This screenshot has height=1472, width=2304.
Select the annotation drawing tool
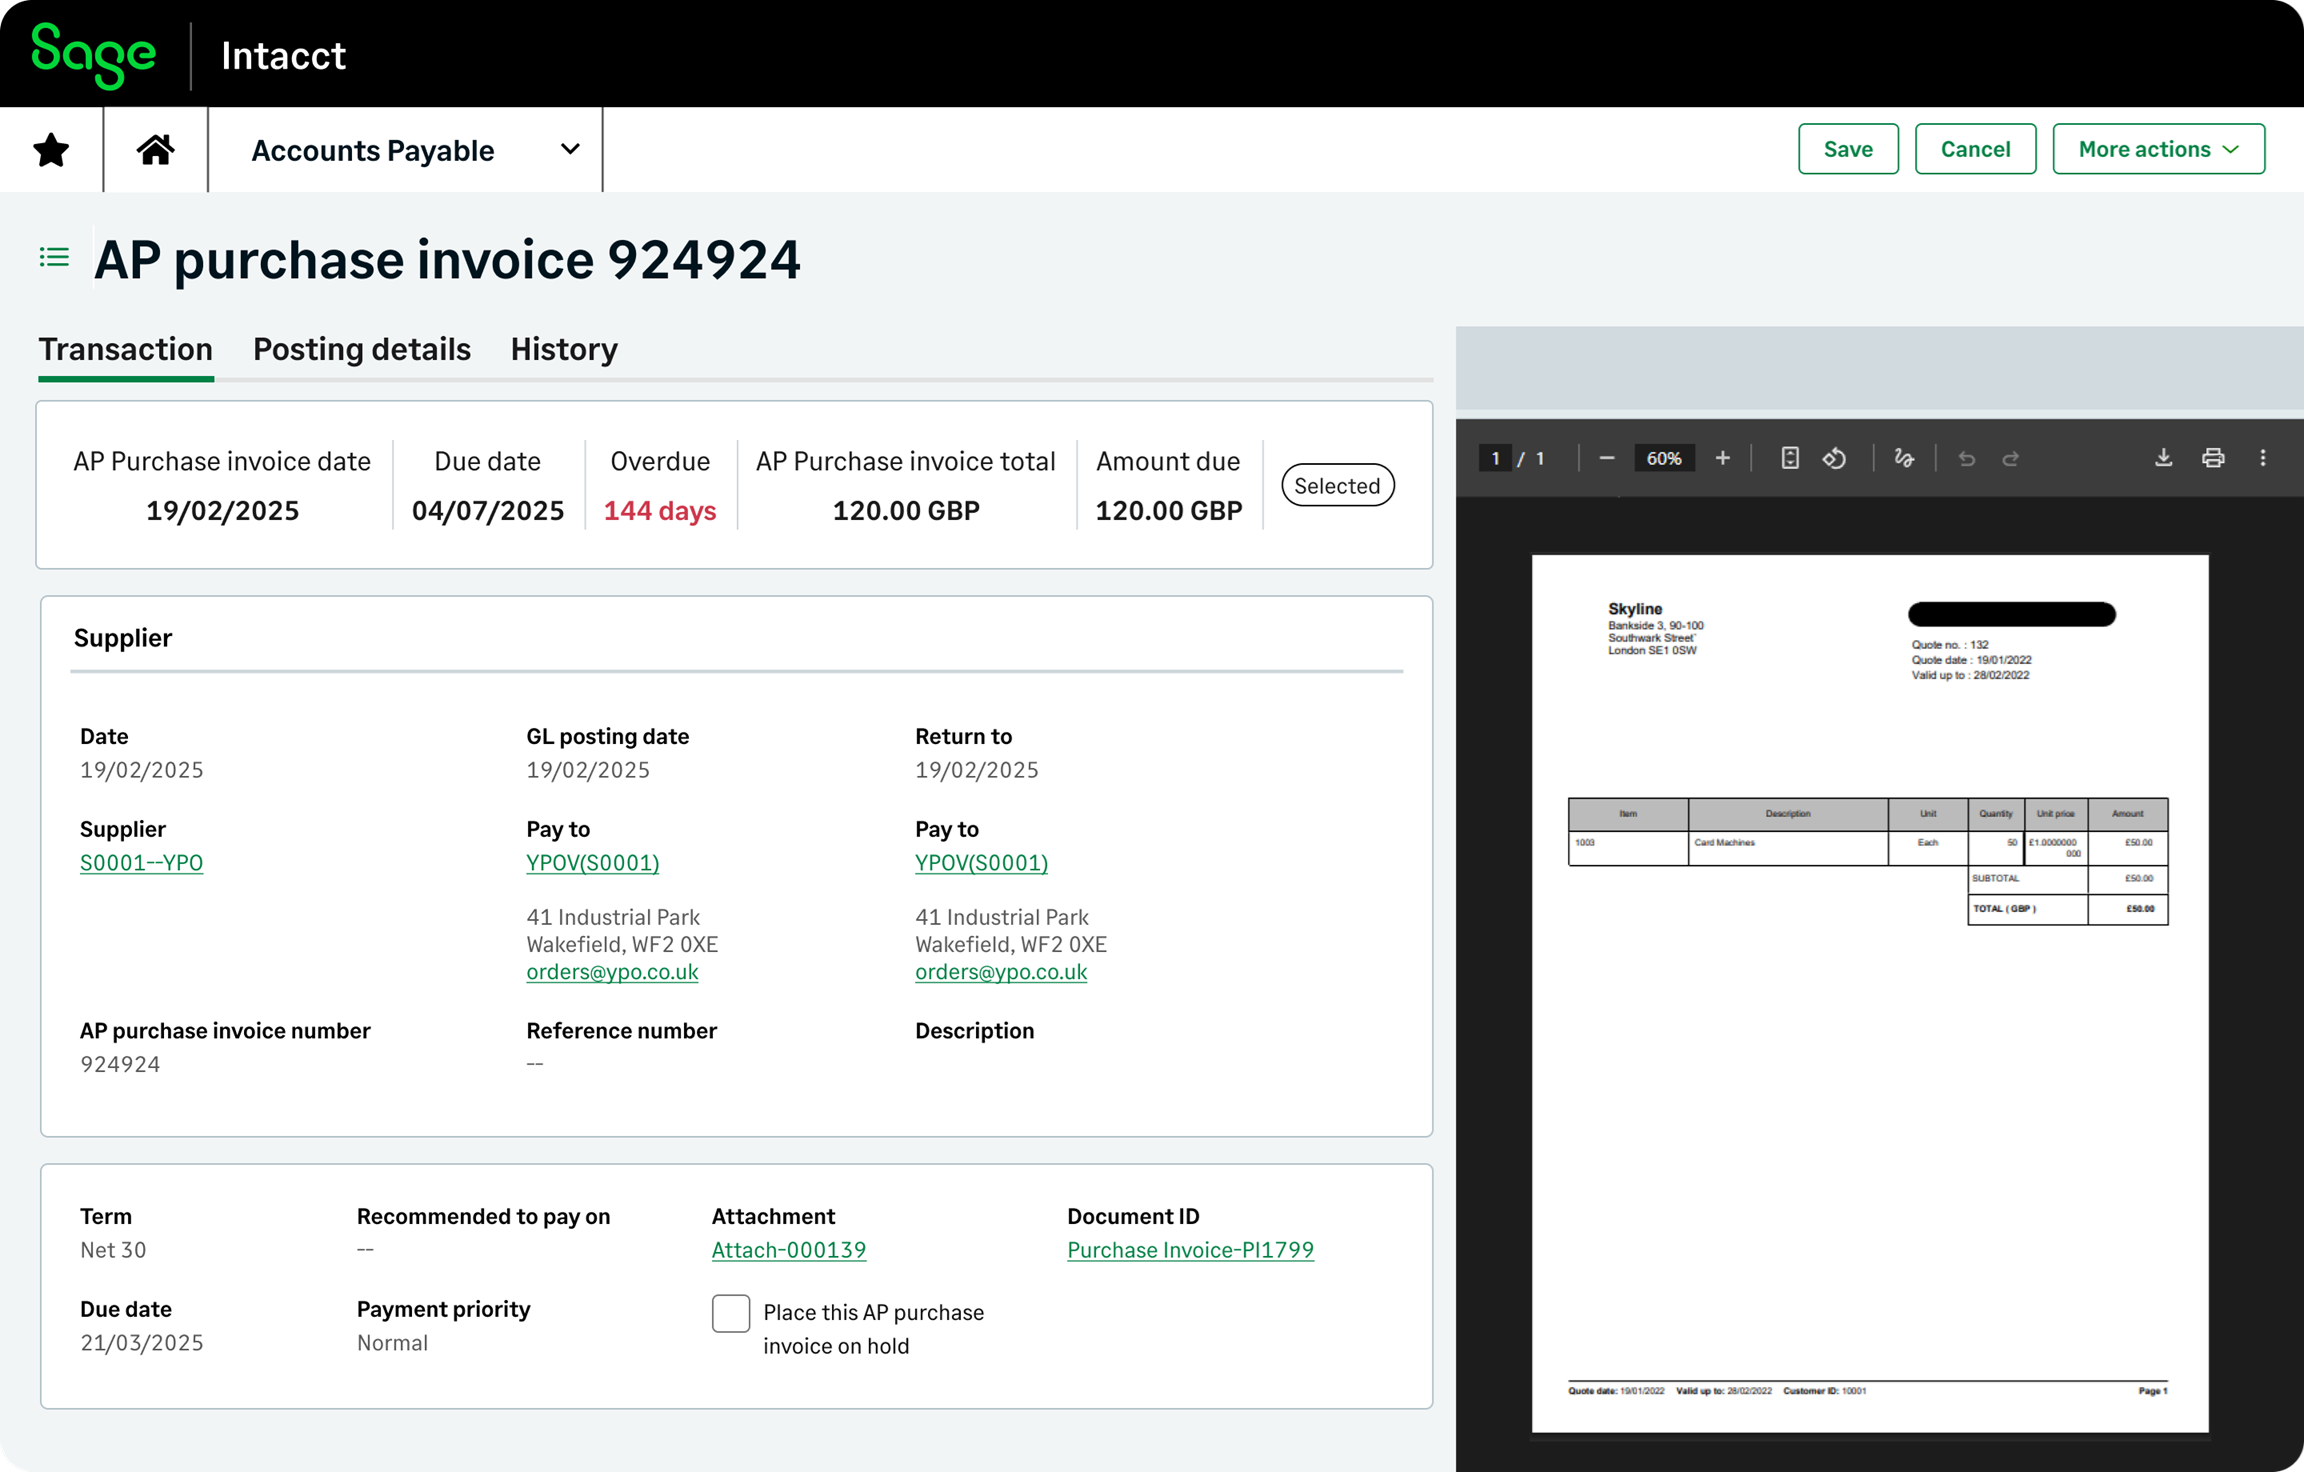click(x=1904, y=458)
